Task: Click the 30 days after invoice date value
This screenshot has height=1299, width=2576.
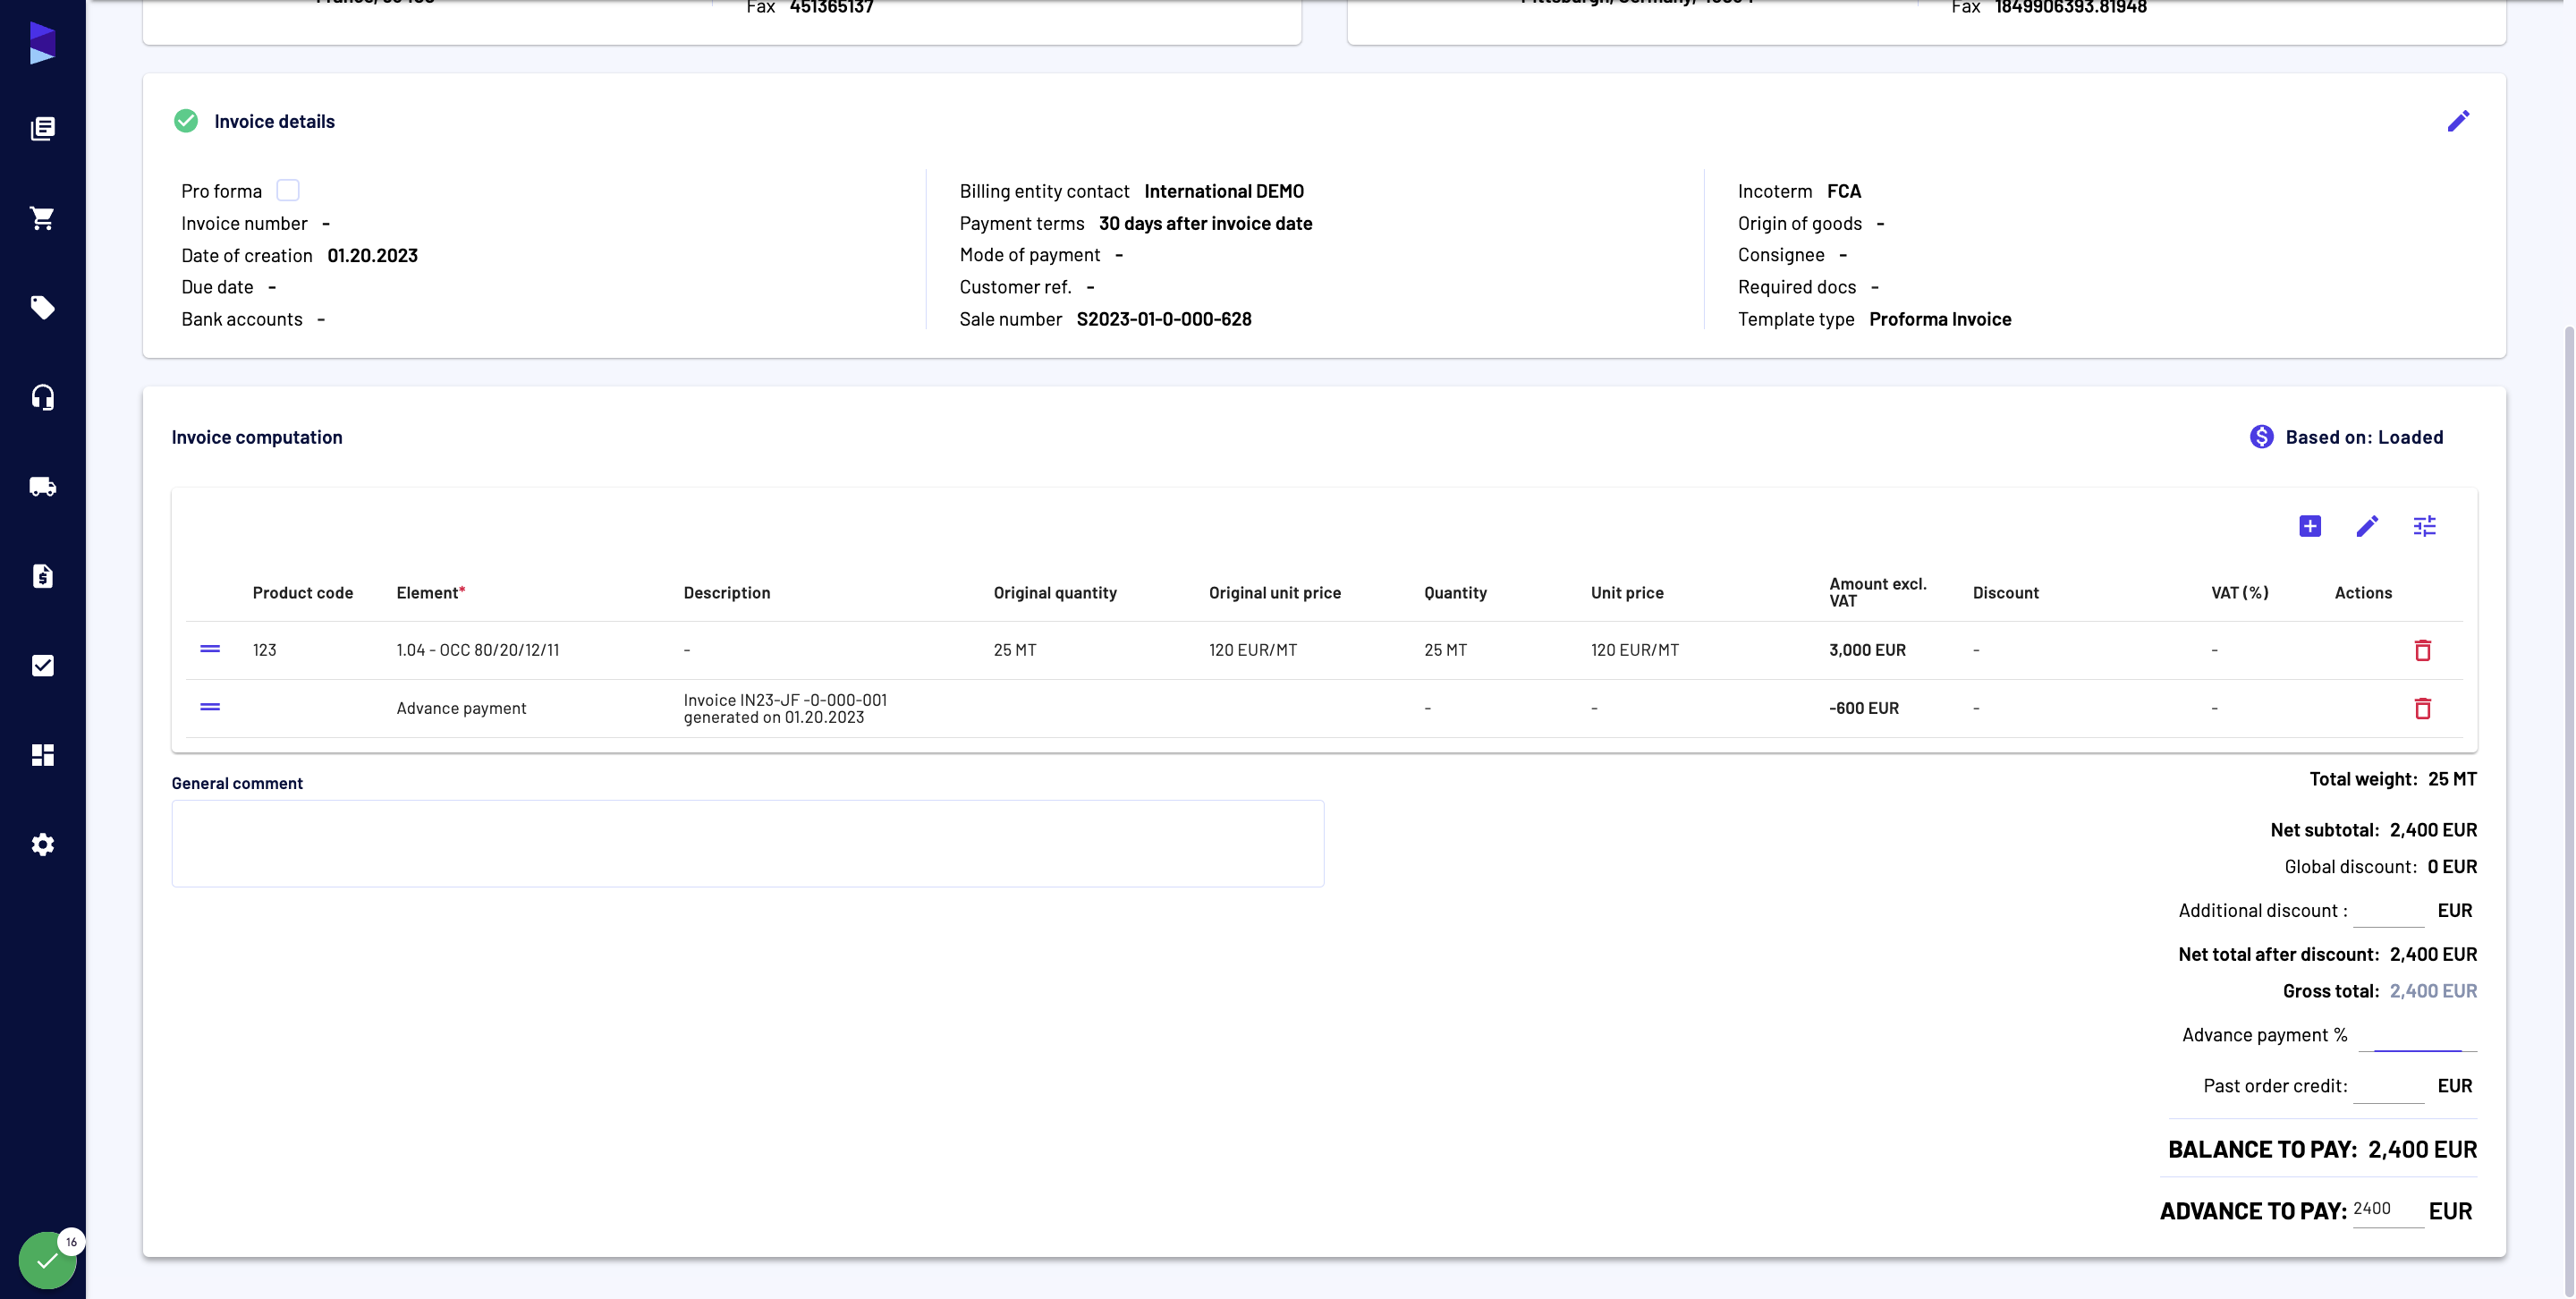Action: click(1205, 223)
